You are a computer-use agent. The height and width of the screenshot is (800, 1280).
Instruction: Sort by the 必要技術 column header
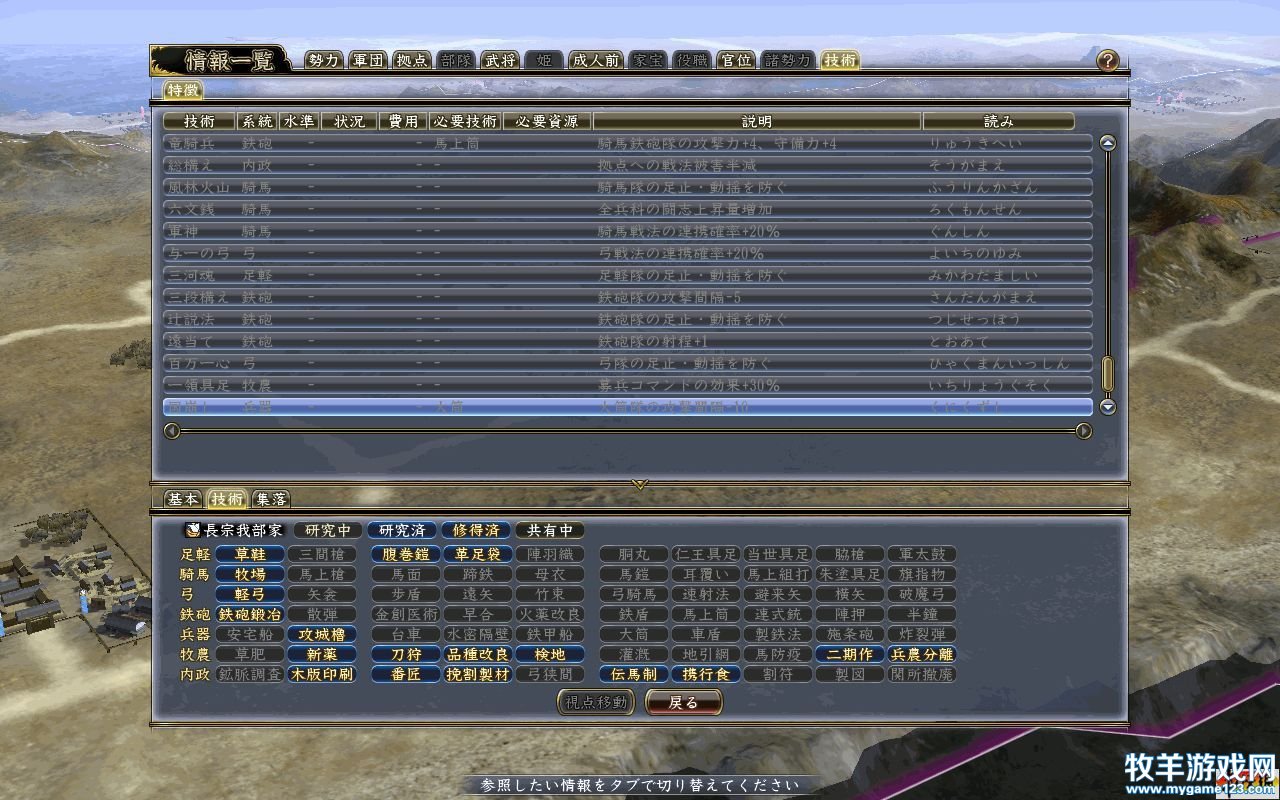465,121
